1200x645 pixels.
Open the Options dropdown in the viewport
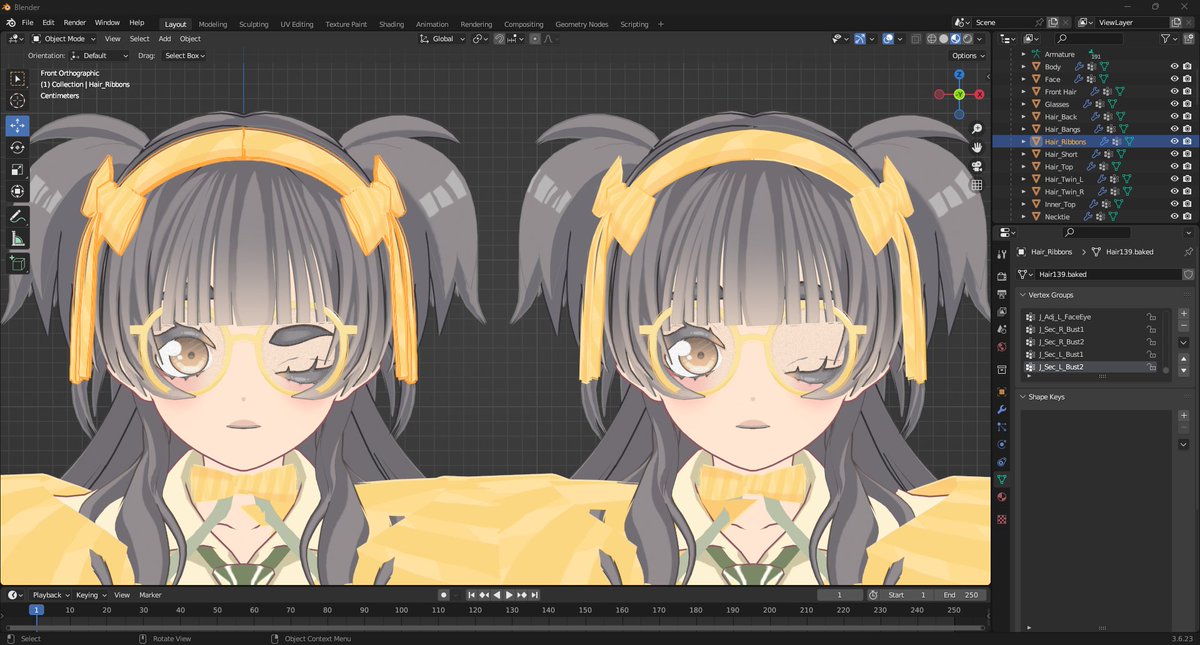click(967, 56)
